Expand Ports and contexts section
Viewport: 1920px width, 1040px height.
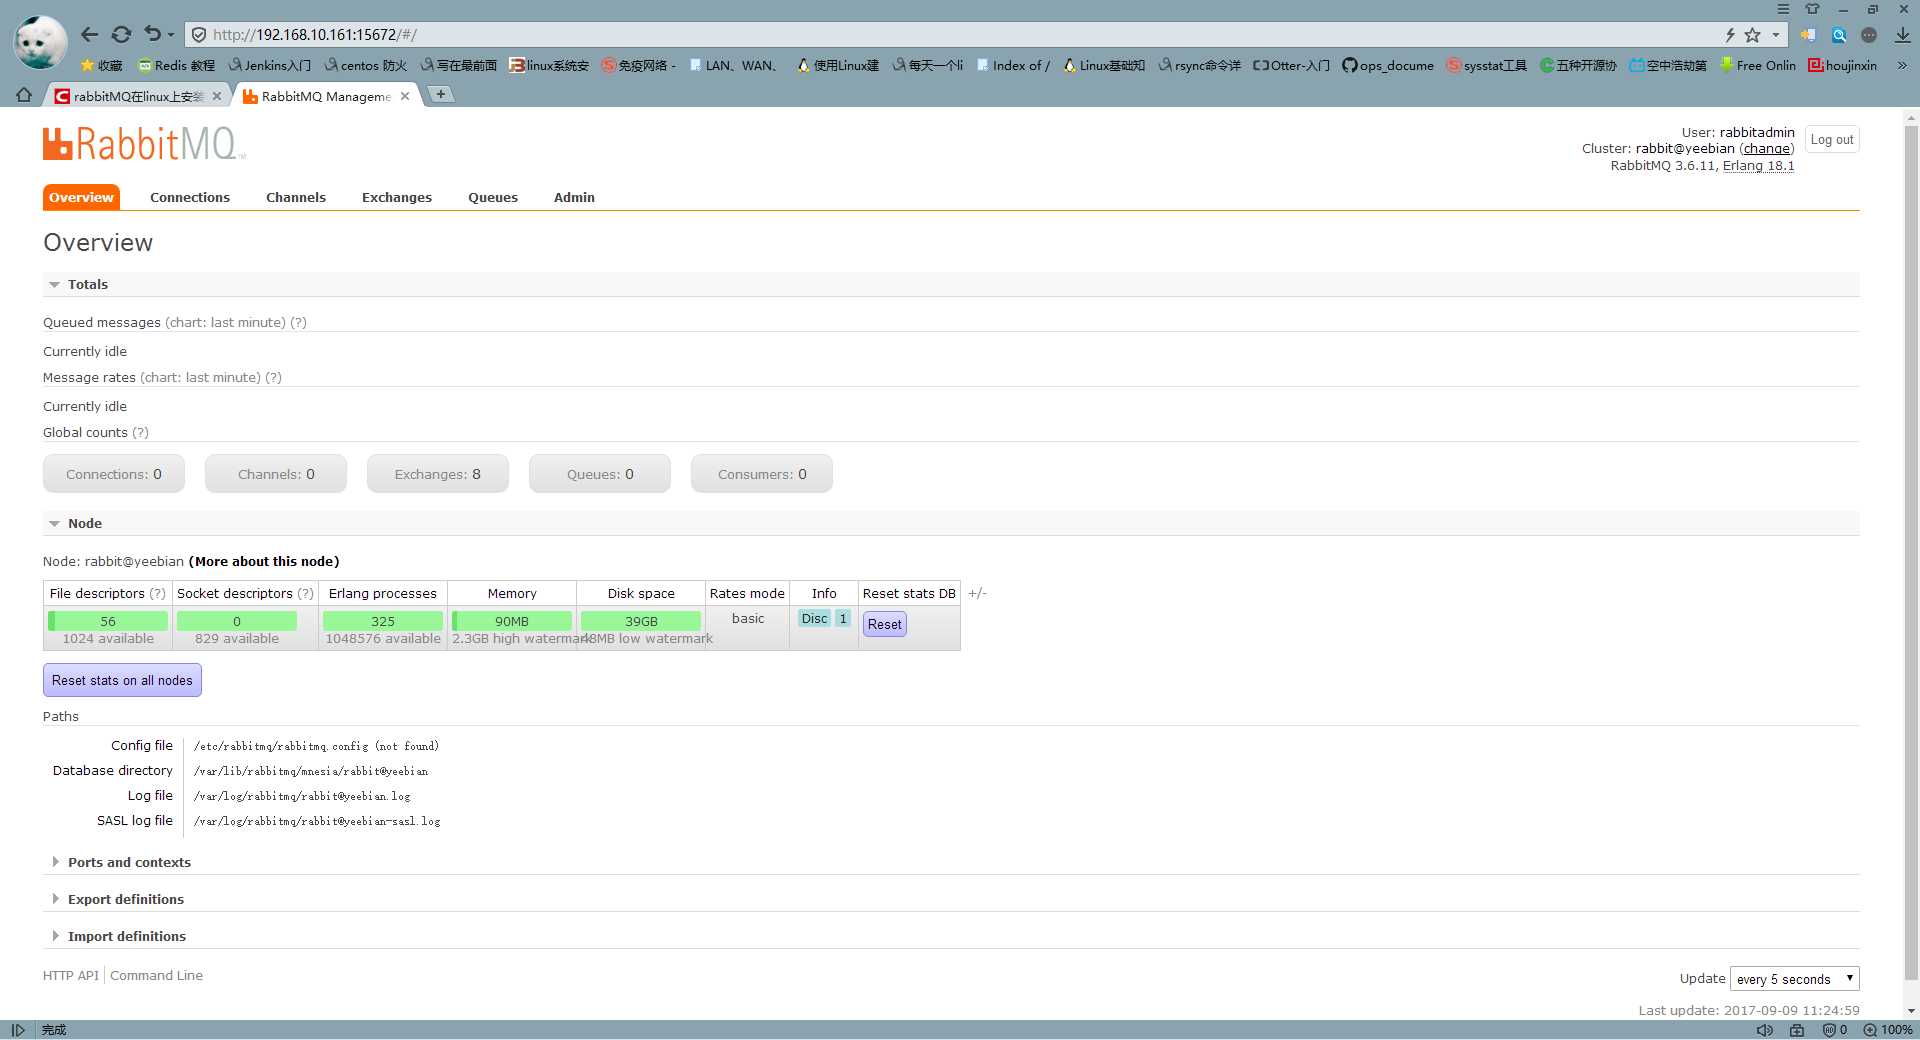point(129,863)
